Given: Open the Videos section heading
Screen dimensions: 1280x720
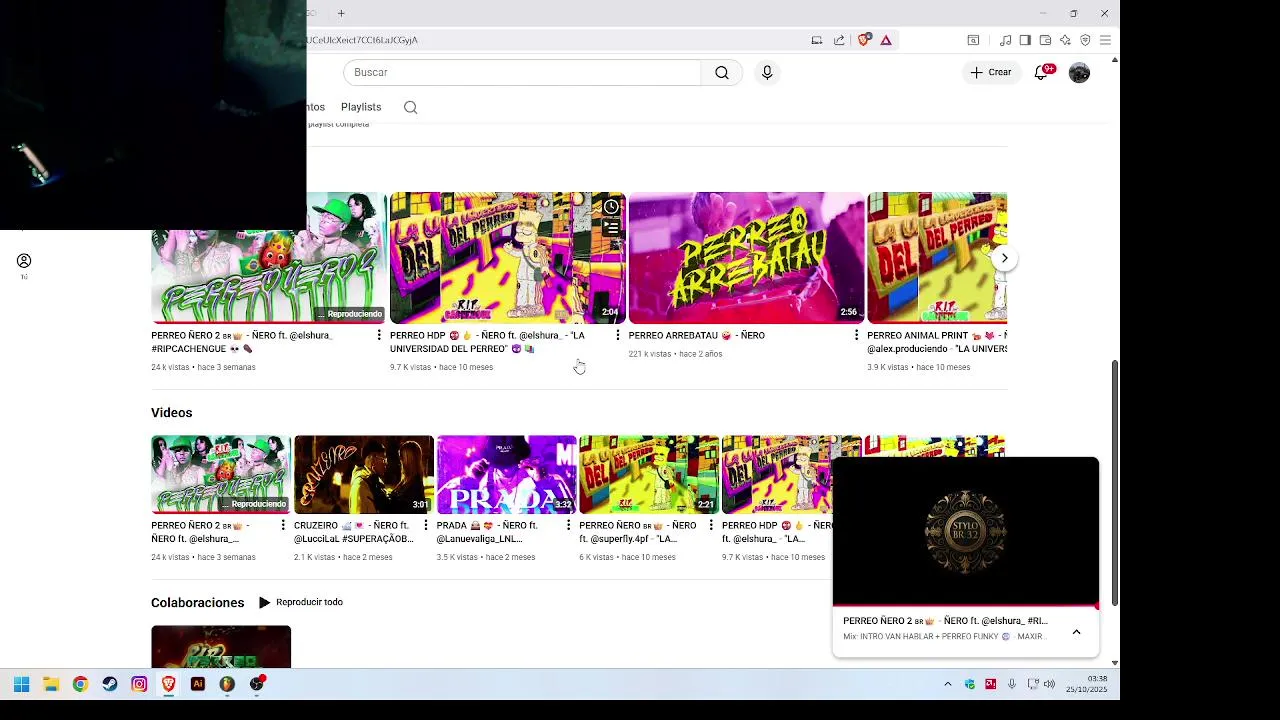Looking at the screenshot, I should point(172,412).
